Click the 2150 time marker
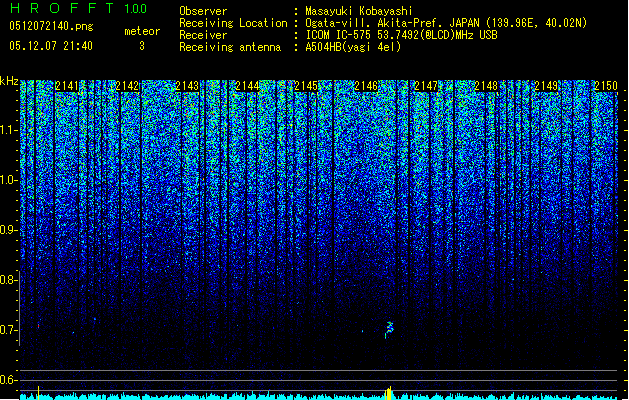This screenshot has height=400, width=629. pyautogui.click(x=606, y=86)
